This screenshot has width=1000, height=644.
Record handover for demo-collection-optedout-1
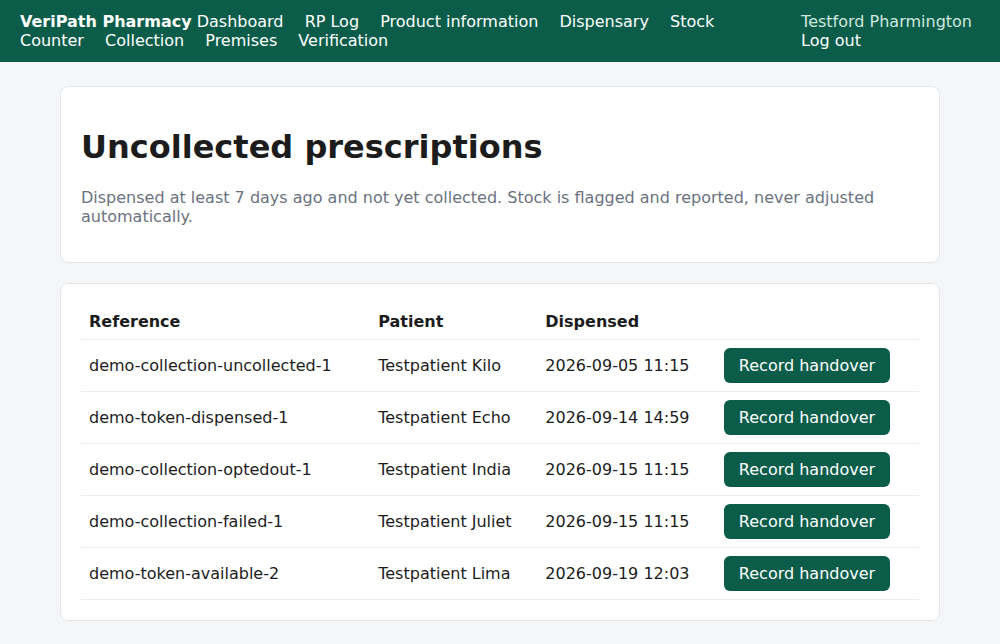(x=807, y=469)
